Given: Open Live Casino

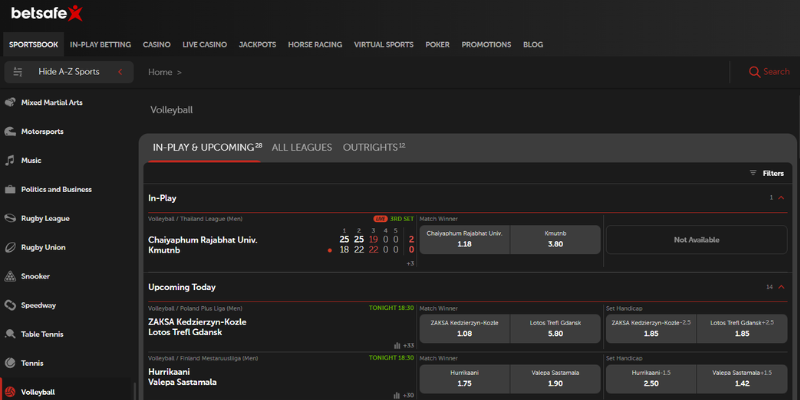Looking at the screenshot, I should coord(205,44).
